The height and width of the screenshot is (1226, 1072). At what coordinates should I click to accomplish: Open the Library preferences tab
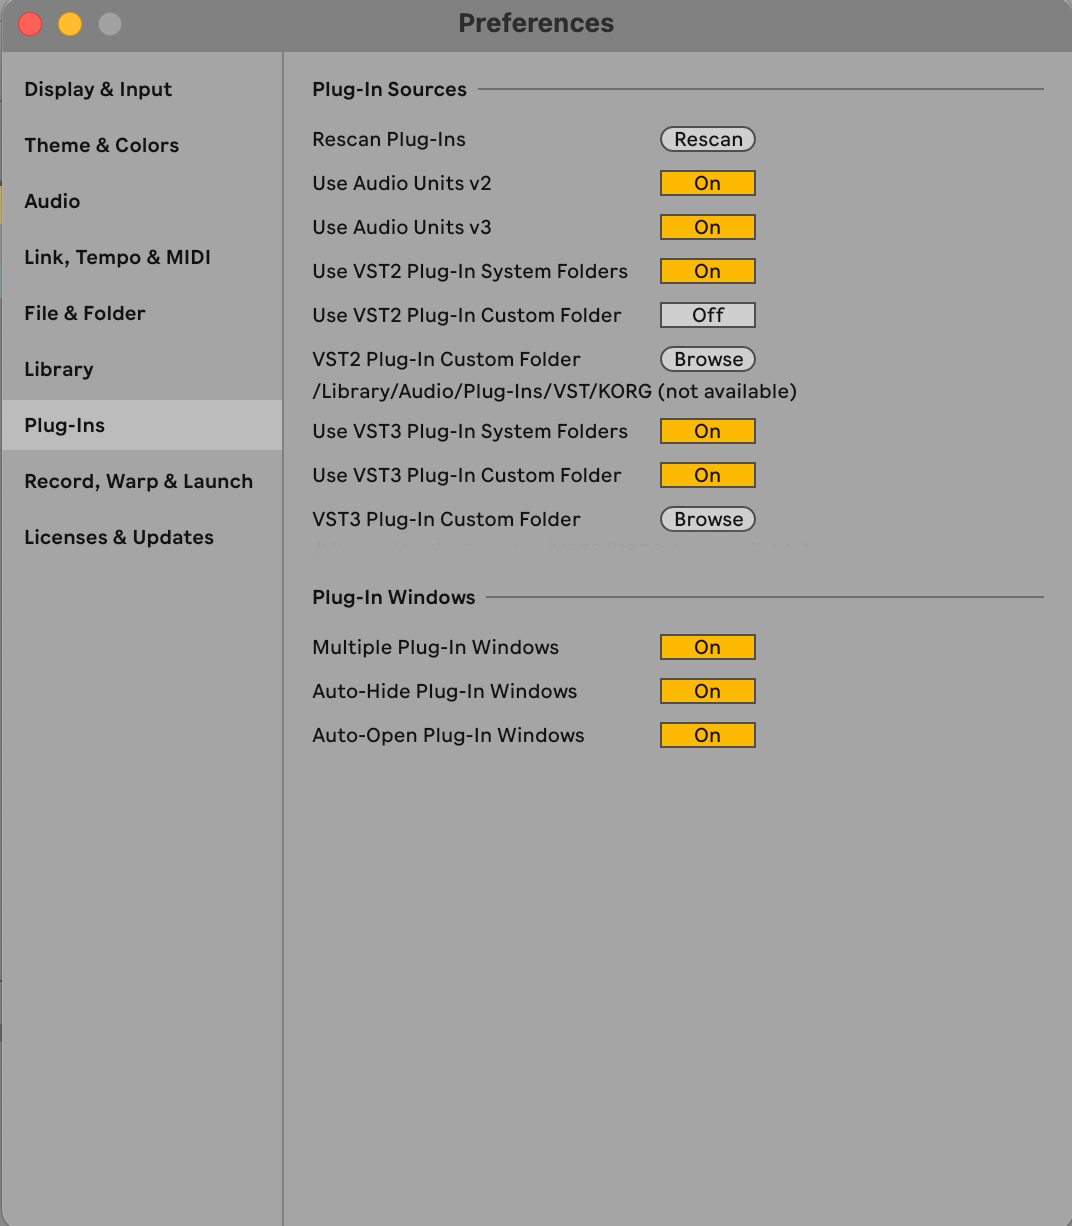pos(59,369)
